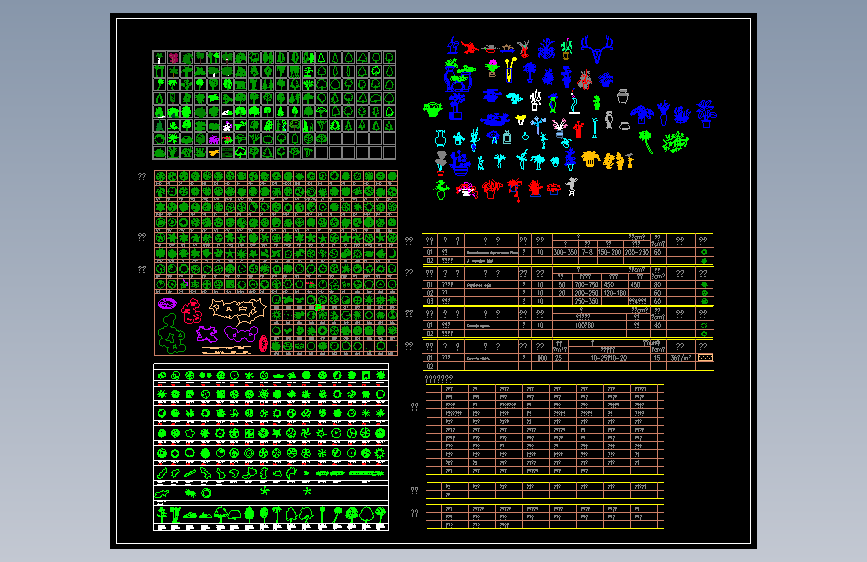Click the tan dotted hatch sample
867x562 pixels.
click(x=705, y=358)
